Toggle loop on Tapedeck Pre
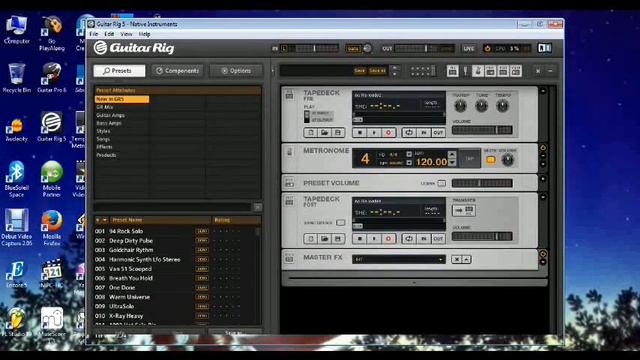This screenshot has height=360, width=640. pos(409,133)
